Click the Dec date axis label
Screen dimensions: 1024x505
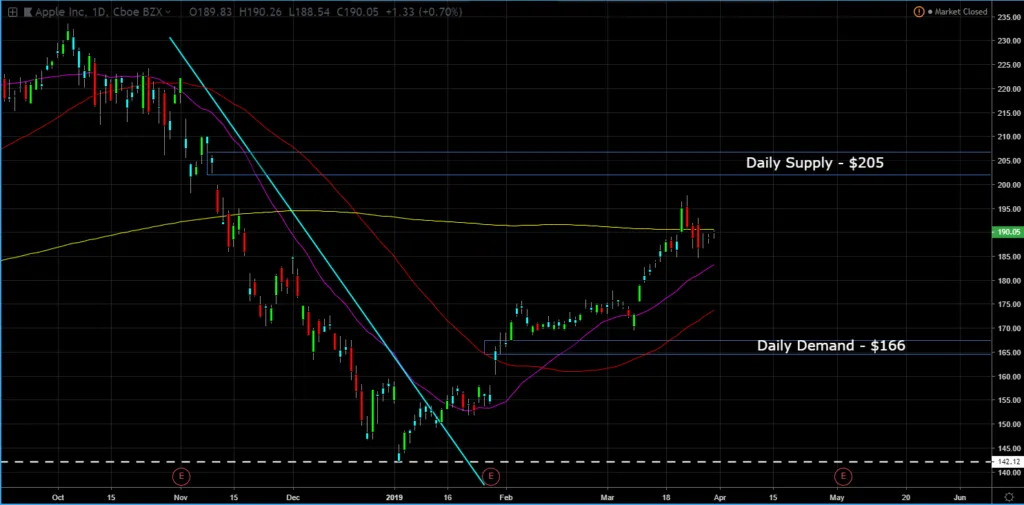pos(293,498)
